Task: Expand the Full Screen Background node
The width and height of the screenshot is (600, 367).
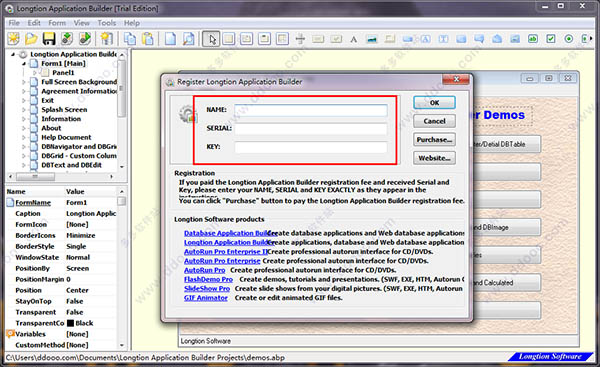Action: click(x=24, y=82)
